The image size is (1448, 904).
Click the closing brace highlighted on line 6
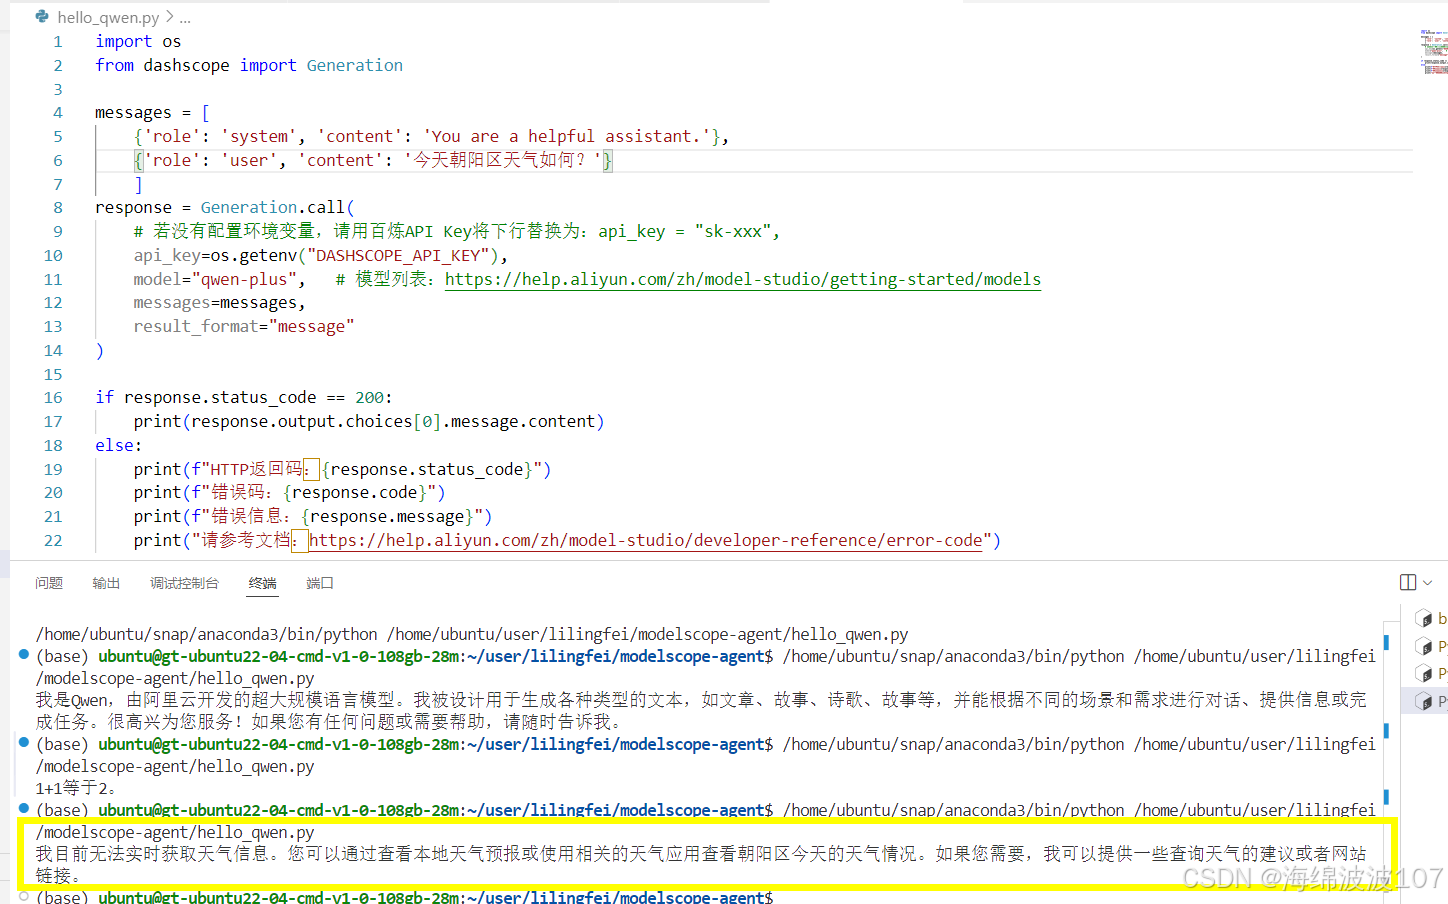(x=607, y=160)
